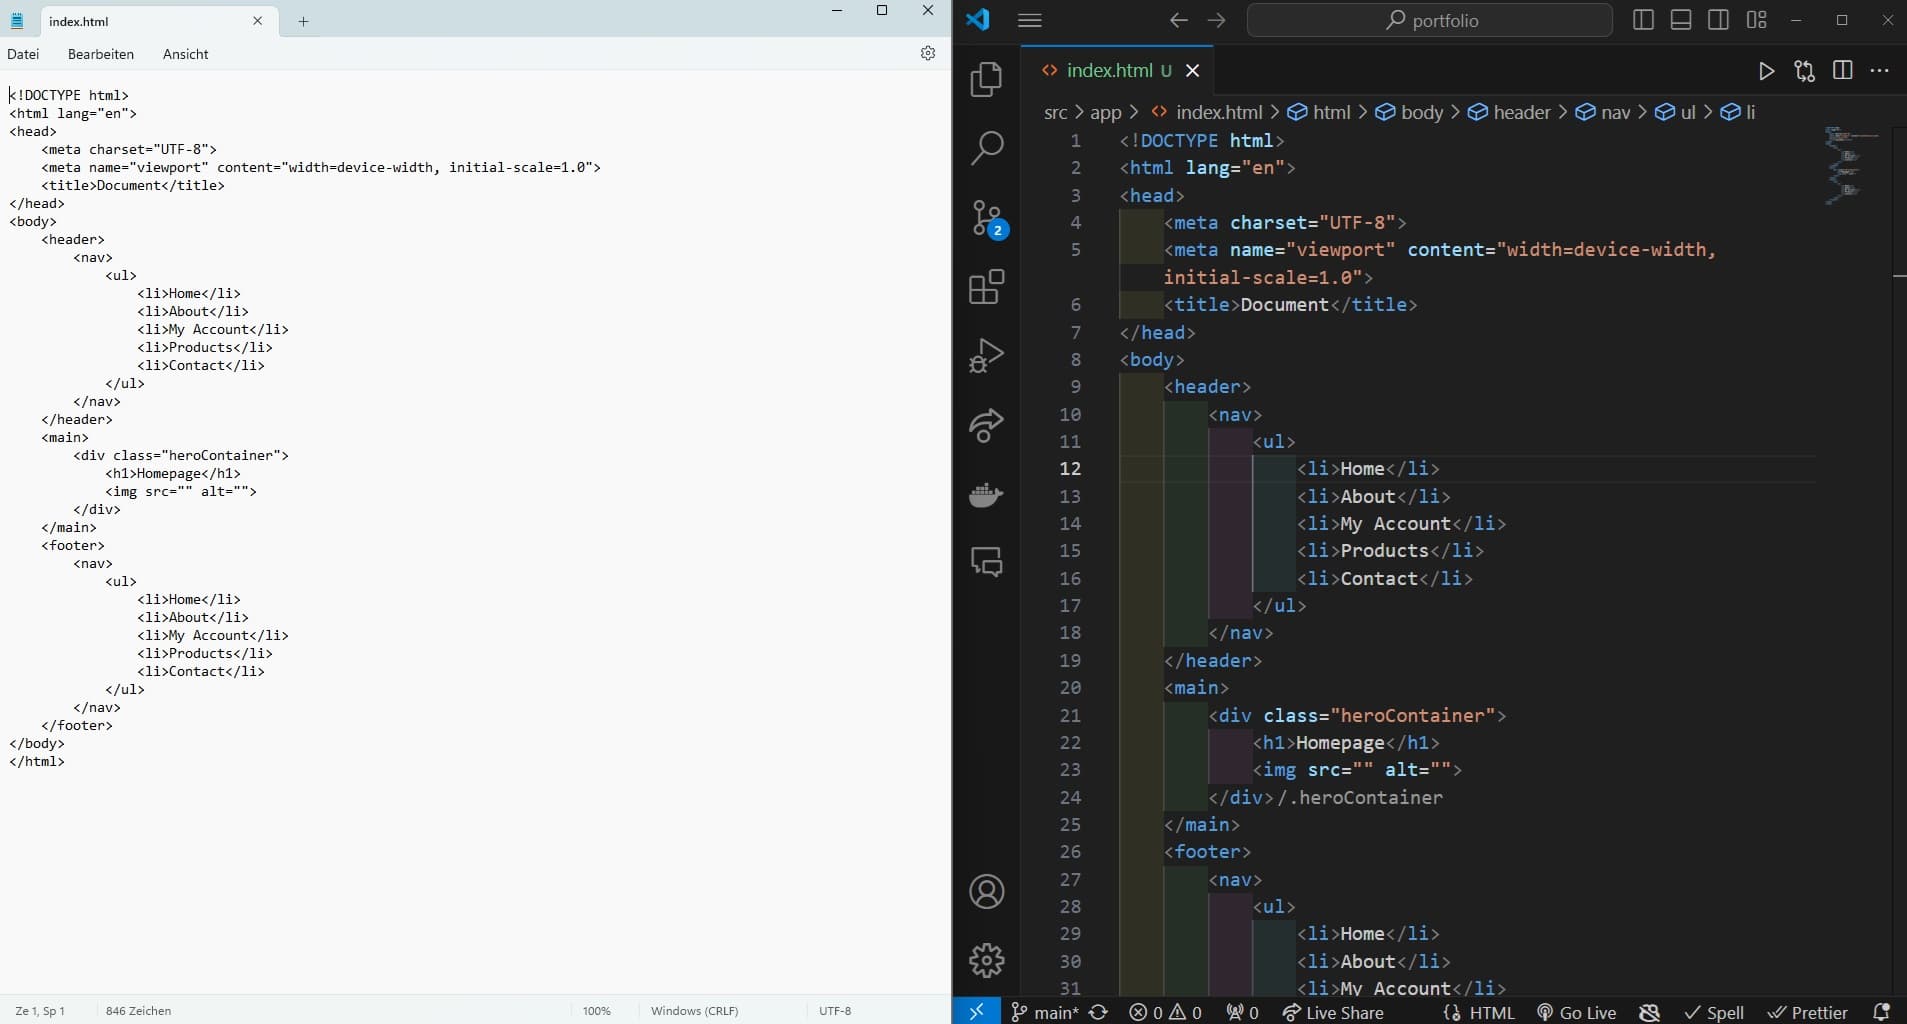The image size is (1907, 1024).
Task: Click the VS Code minimap overview
Action: 1851,165
